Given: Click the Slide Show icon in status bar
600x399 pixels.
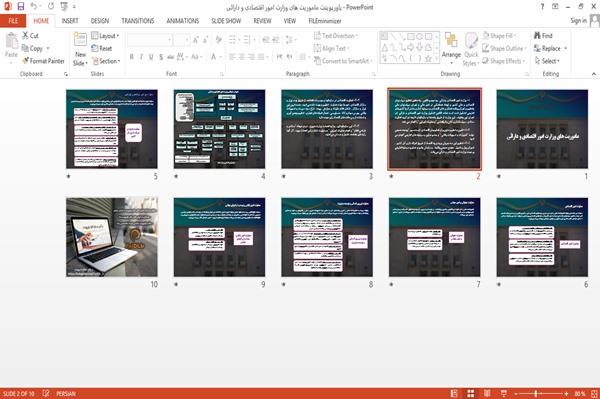Looking at the screenshot, I should pos(504,393).
